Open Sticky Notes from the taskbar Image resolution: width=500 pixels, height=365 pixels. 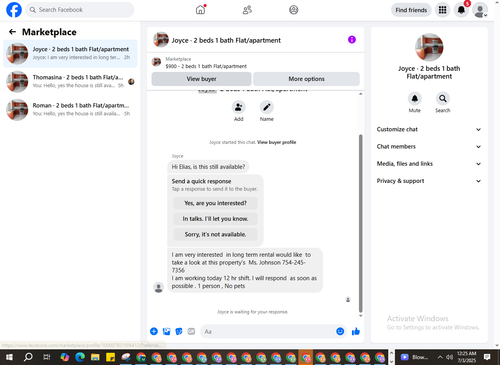point(110,357)
